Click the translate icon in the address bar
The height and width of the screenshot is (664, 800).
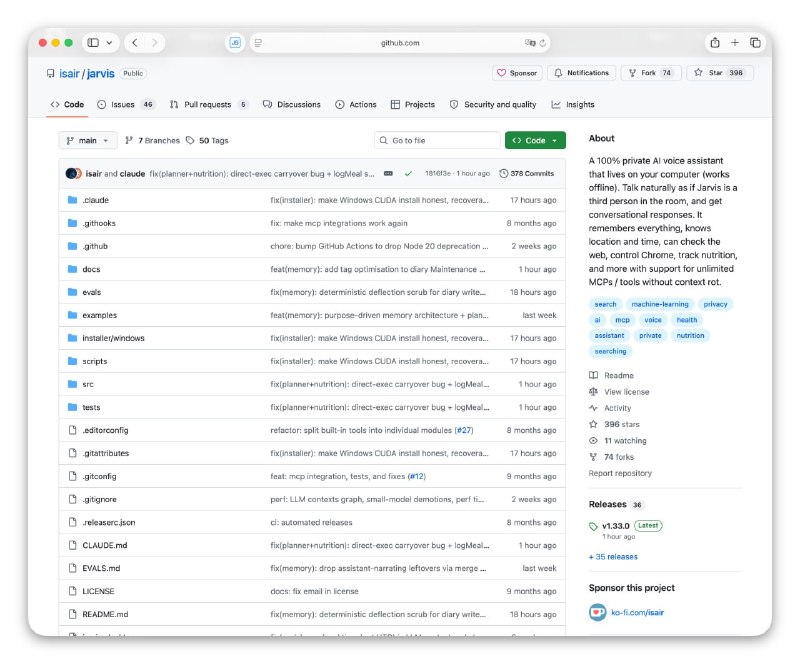[530, 43]
